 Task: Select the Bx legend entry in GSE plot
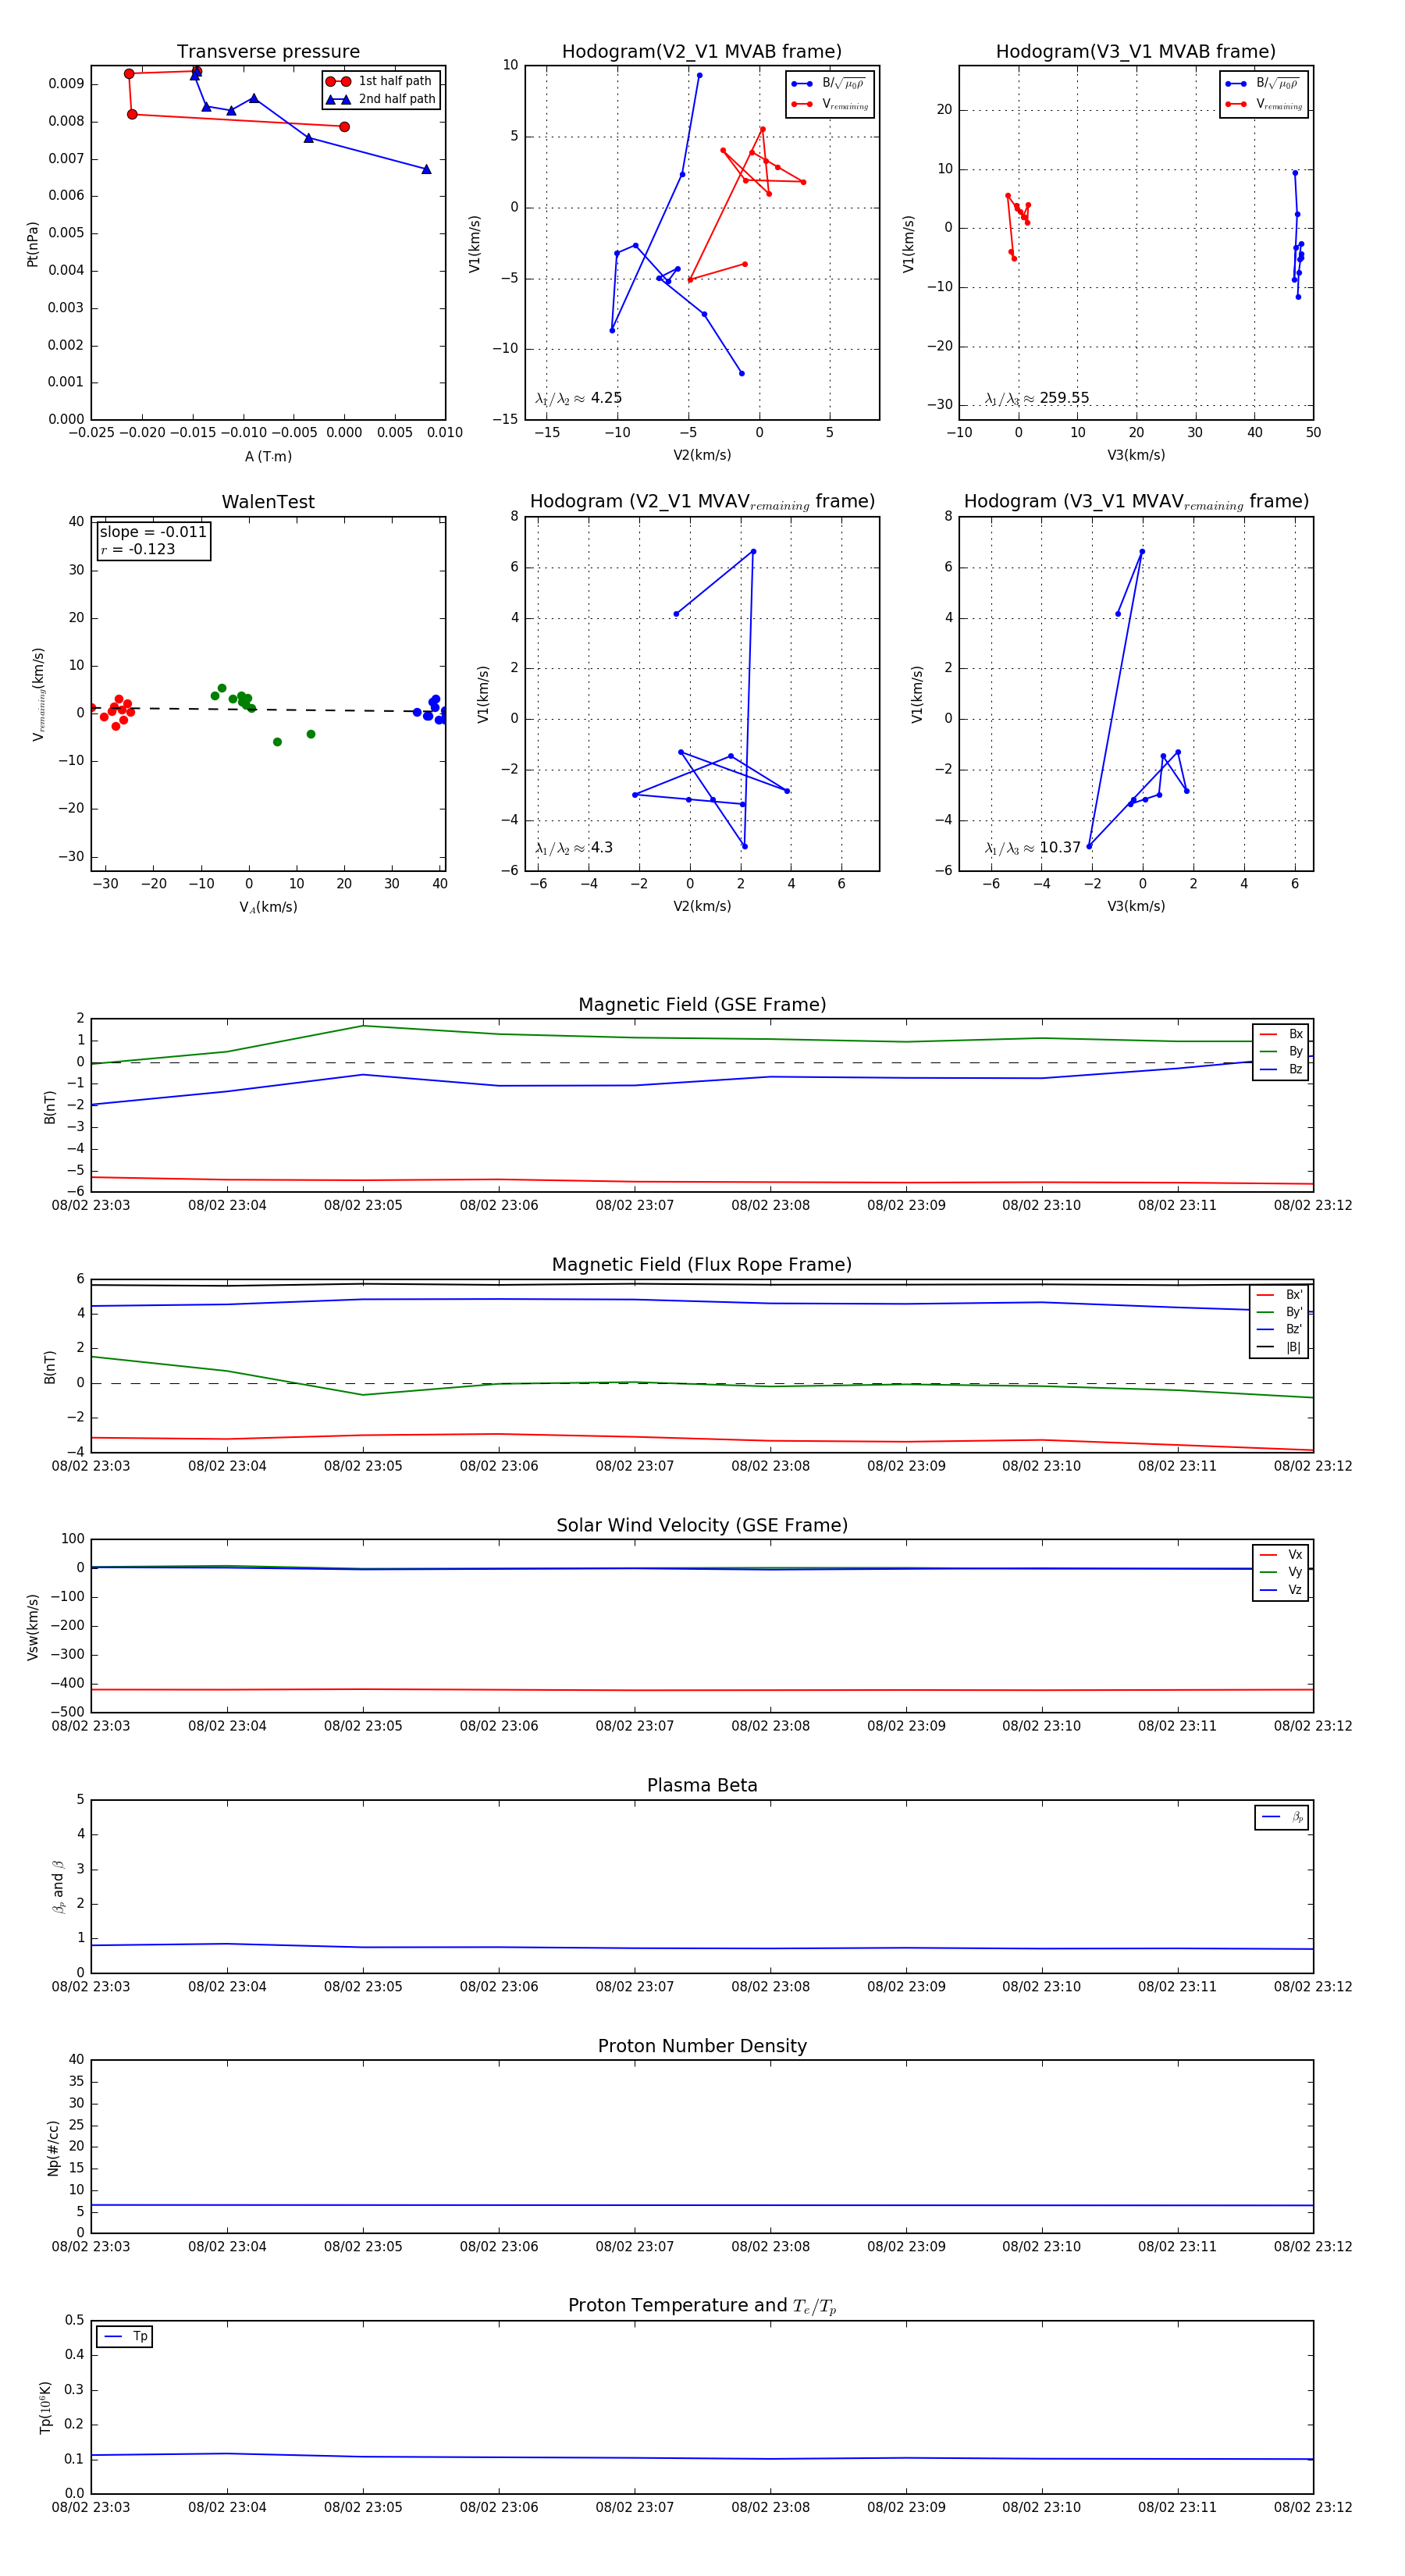1281,1034
